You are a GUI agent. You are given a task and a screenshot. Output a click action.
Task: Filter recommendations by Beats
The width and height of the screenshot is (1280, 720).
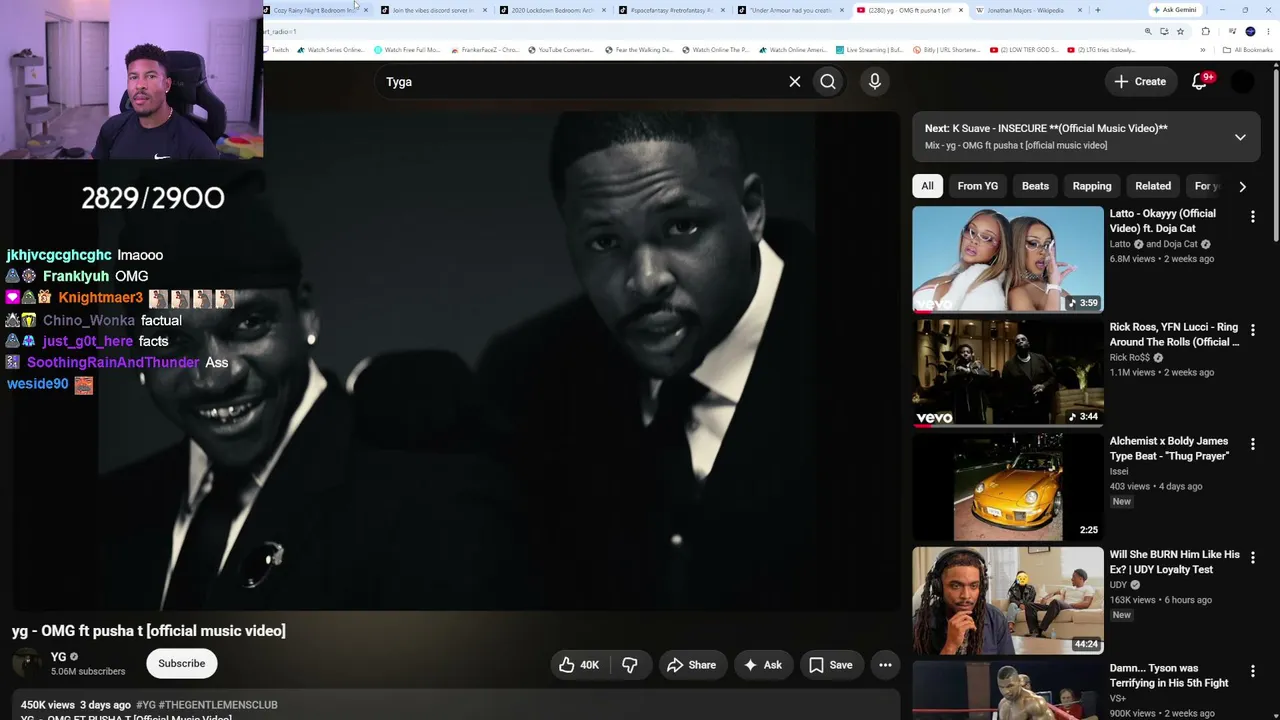click(1035, 186)
